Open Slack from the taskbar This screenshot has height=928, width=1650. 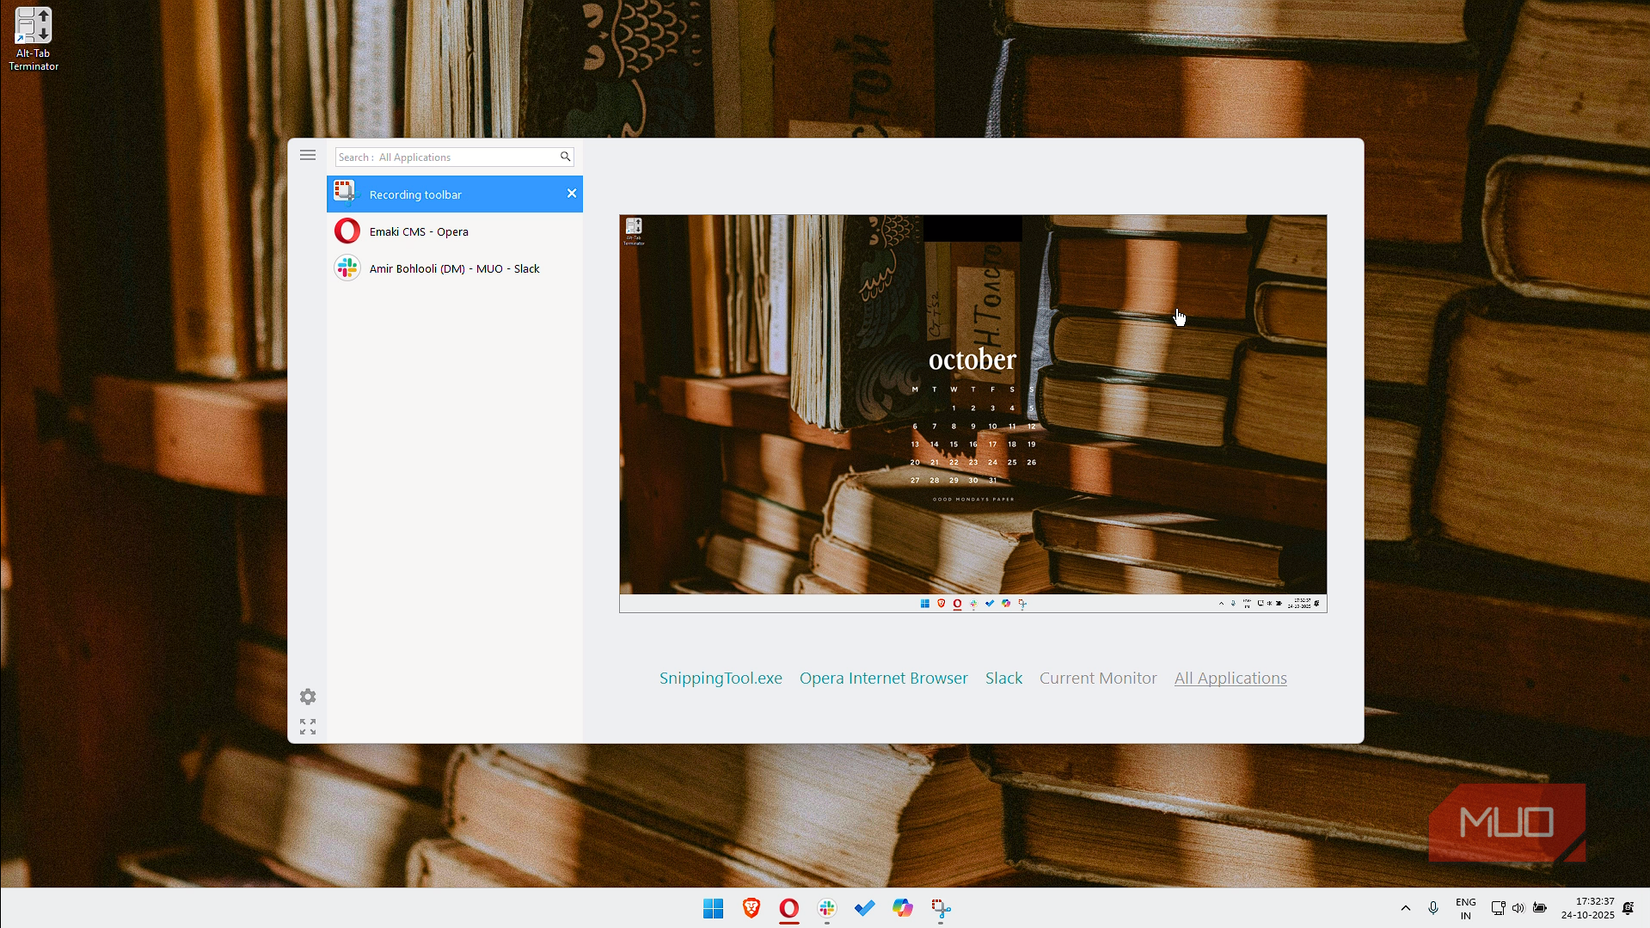coord(826,908)
